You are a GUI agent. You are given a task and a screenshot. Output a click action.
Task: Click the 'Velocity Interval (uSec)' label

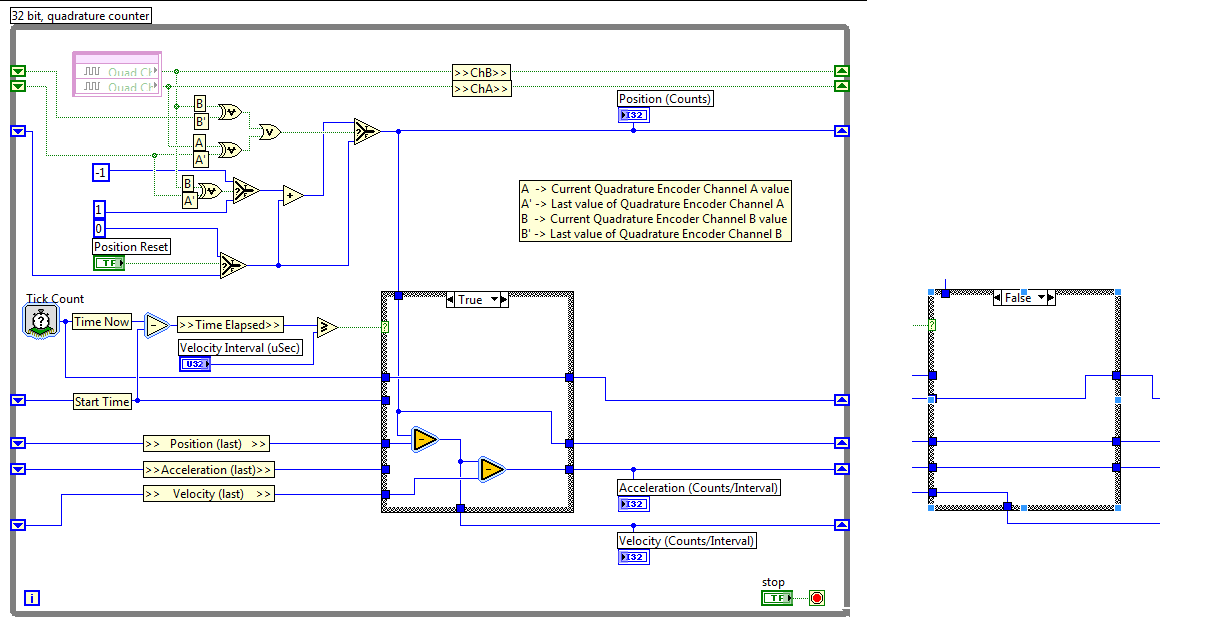(240, 348)
